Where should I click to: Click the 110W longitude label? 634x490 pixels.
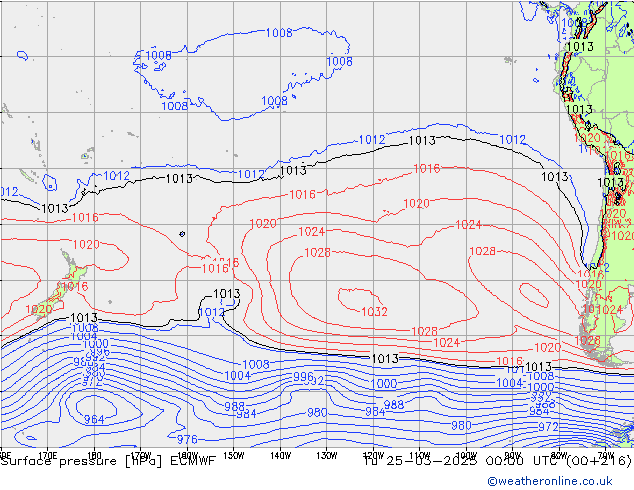point(420,455)
